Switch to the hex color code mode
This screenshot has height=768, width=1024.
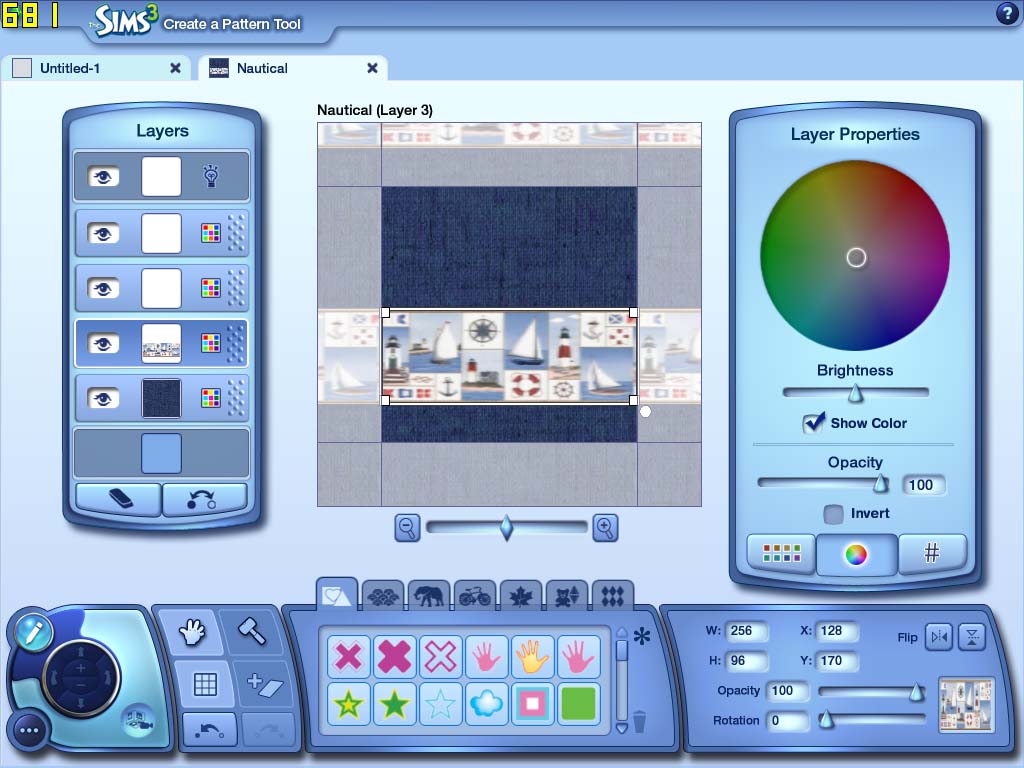point(931,553)
